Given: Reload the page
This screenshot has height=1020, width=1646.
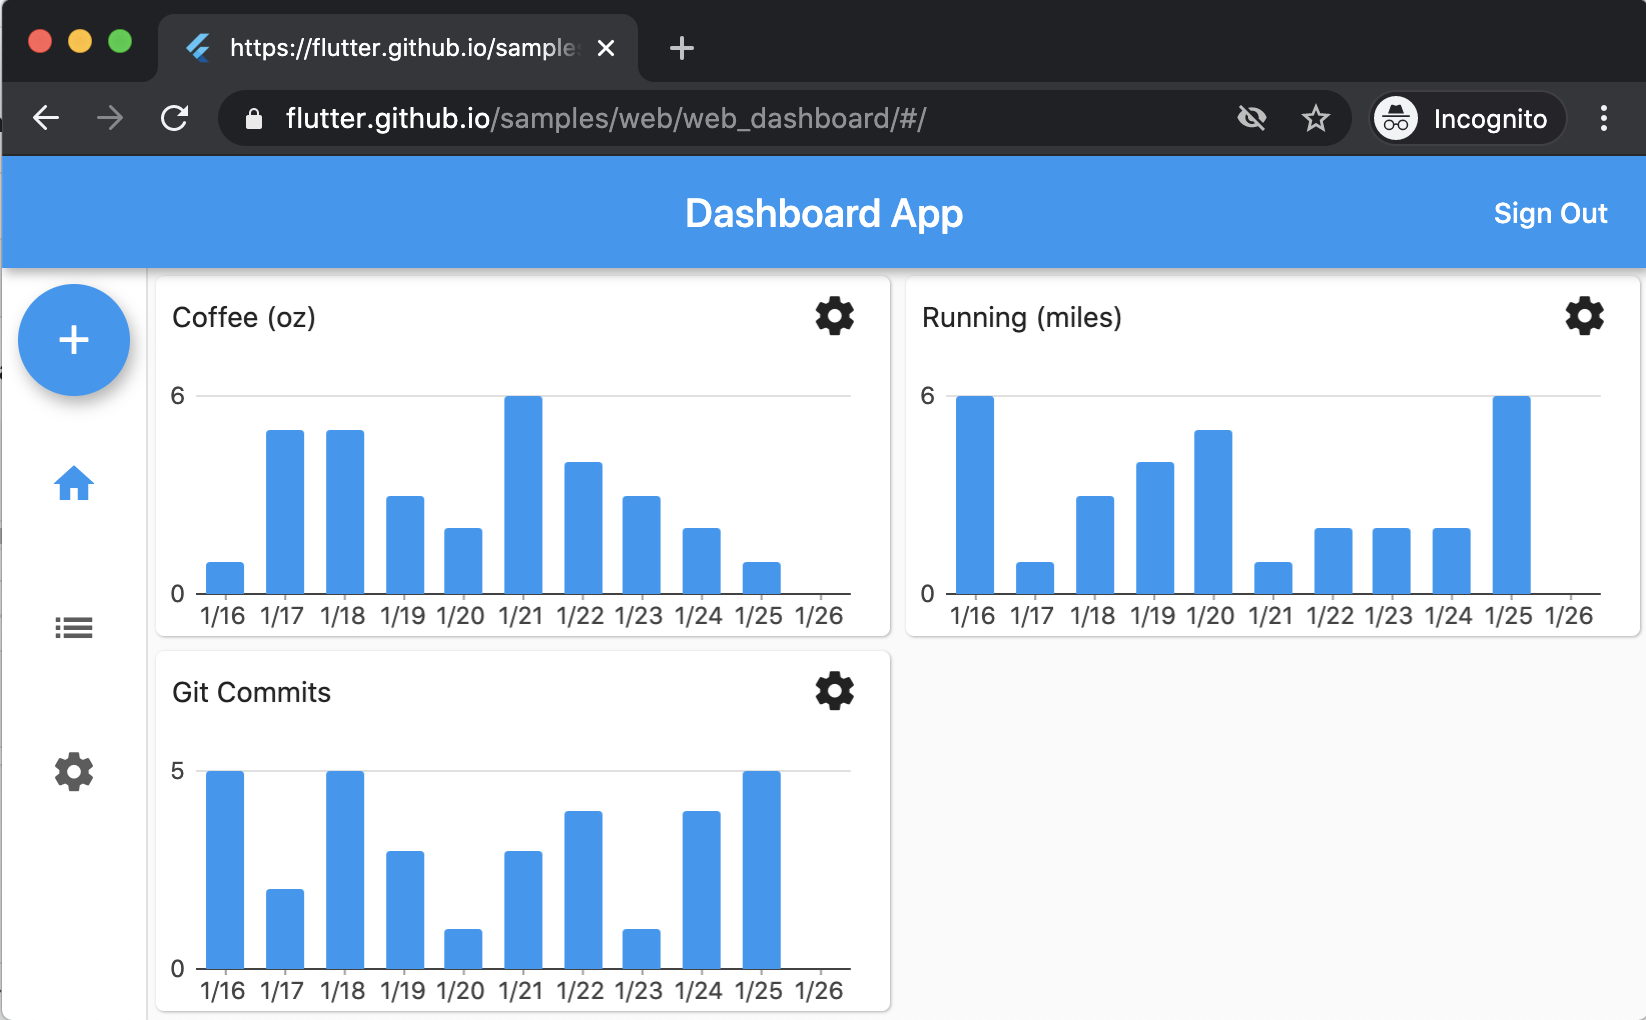Looking at the screenshot, I should tap(174, 118).
